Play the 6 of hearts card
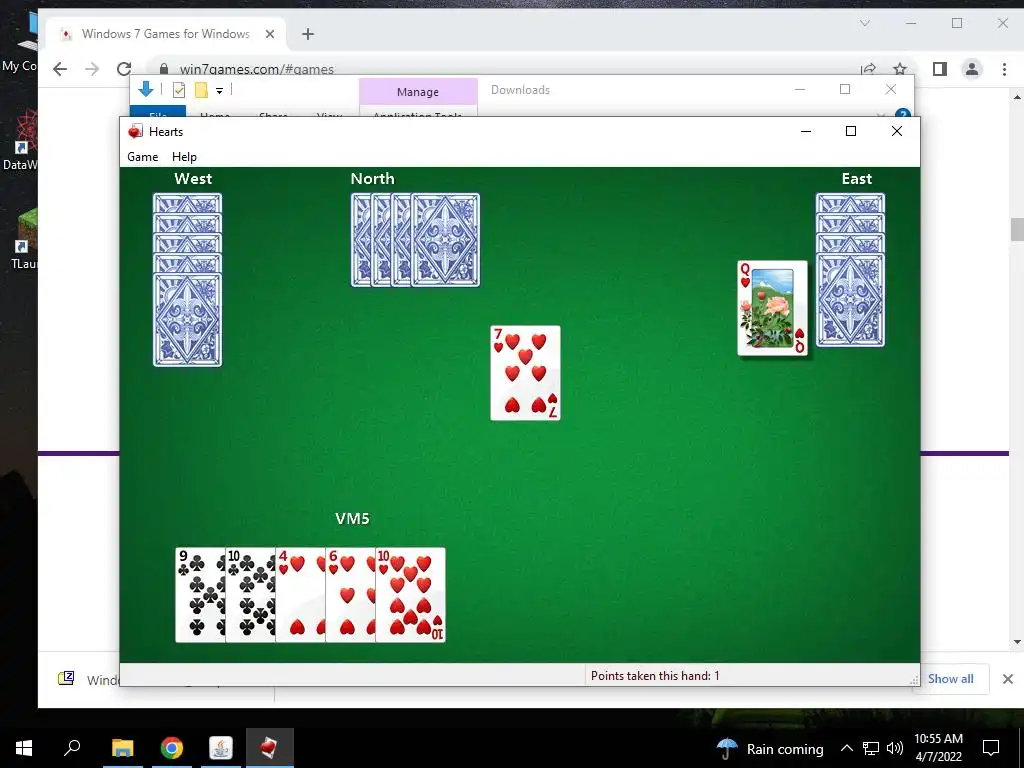This screenshot has width=1024, height=768. (351, 595)
